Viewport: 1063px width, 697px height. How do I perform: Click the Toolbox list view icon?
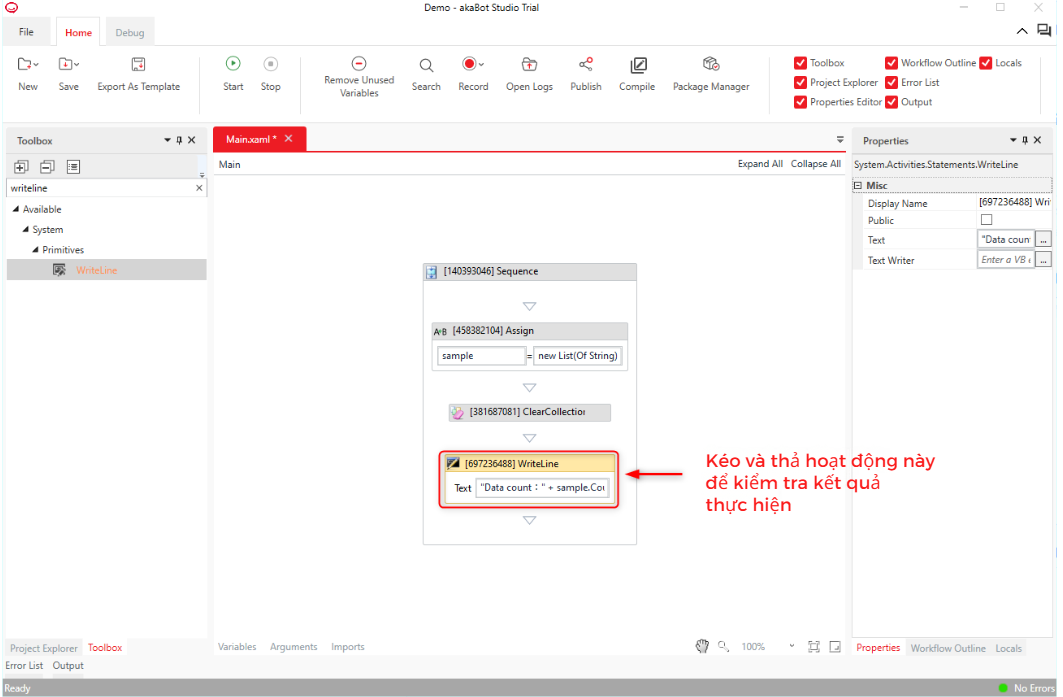(73, 166)
